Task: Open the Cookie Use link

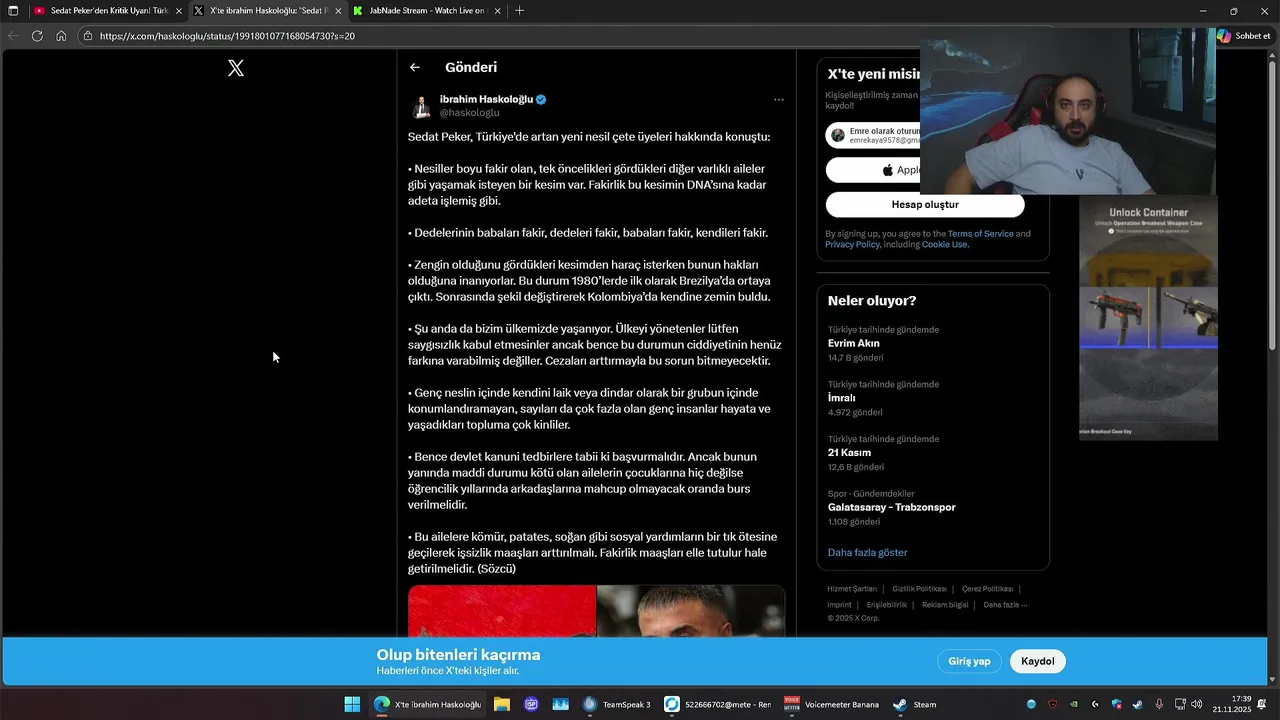Action: coord(944,245)
